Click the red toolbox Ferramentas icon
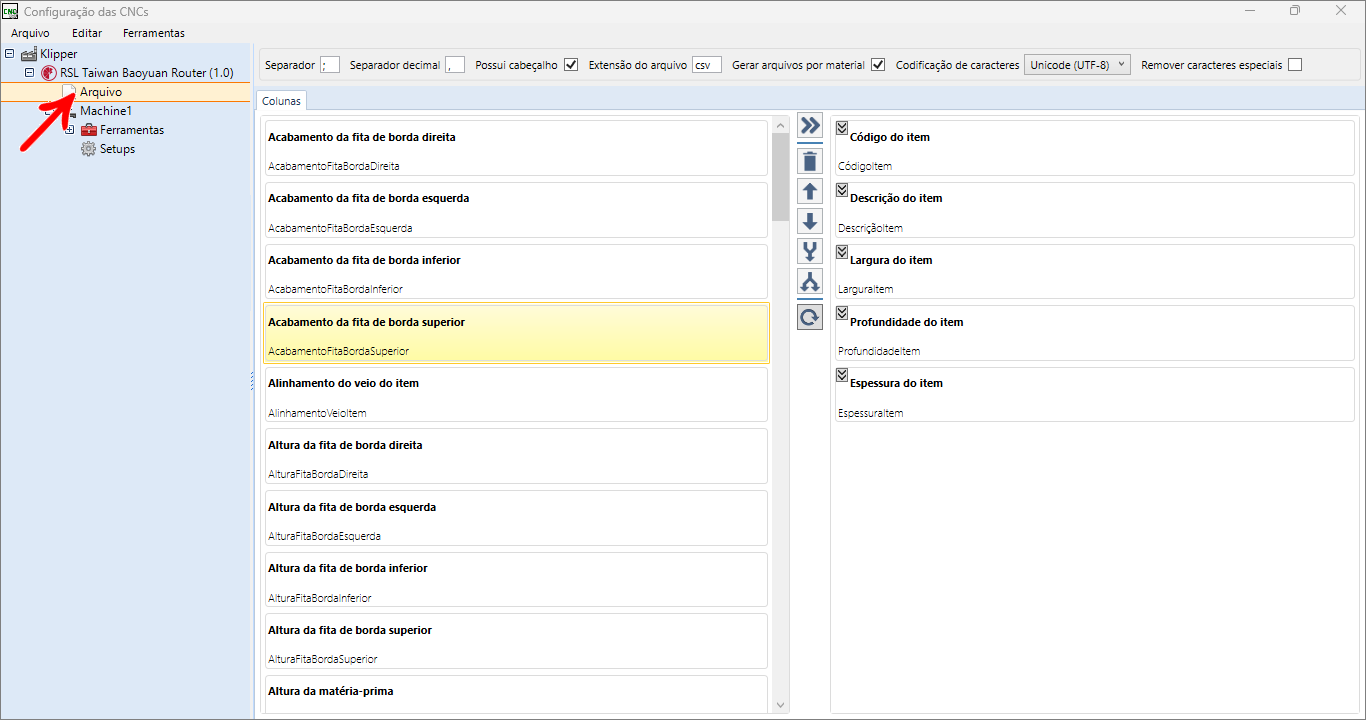 89,130
